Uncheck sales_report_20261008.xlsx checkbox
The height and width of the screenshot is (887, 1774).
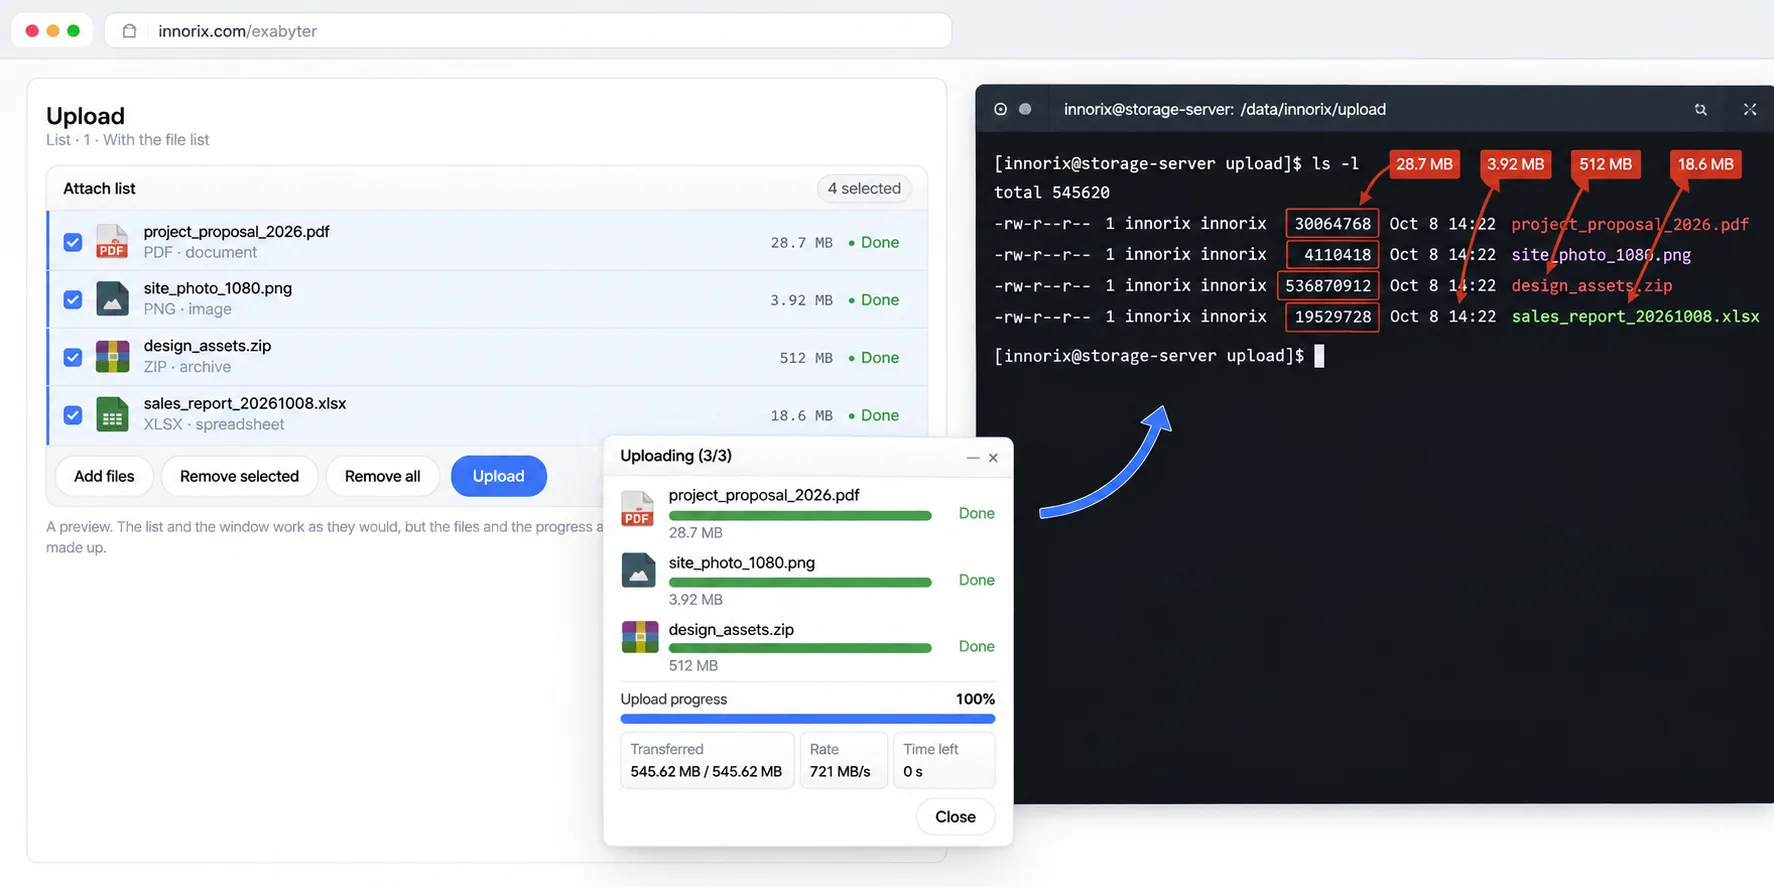73,414
